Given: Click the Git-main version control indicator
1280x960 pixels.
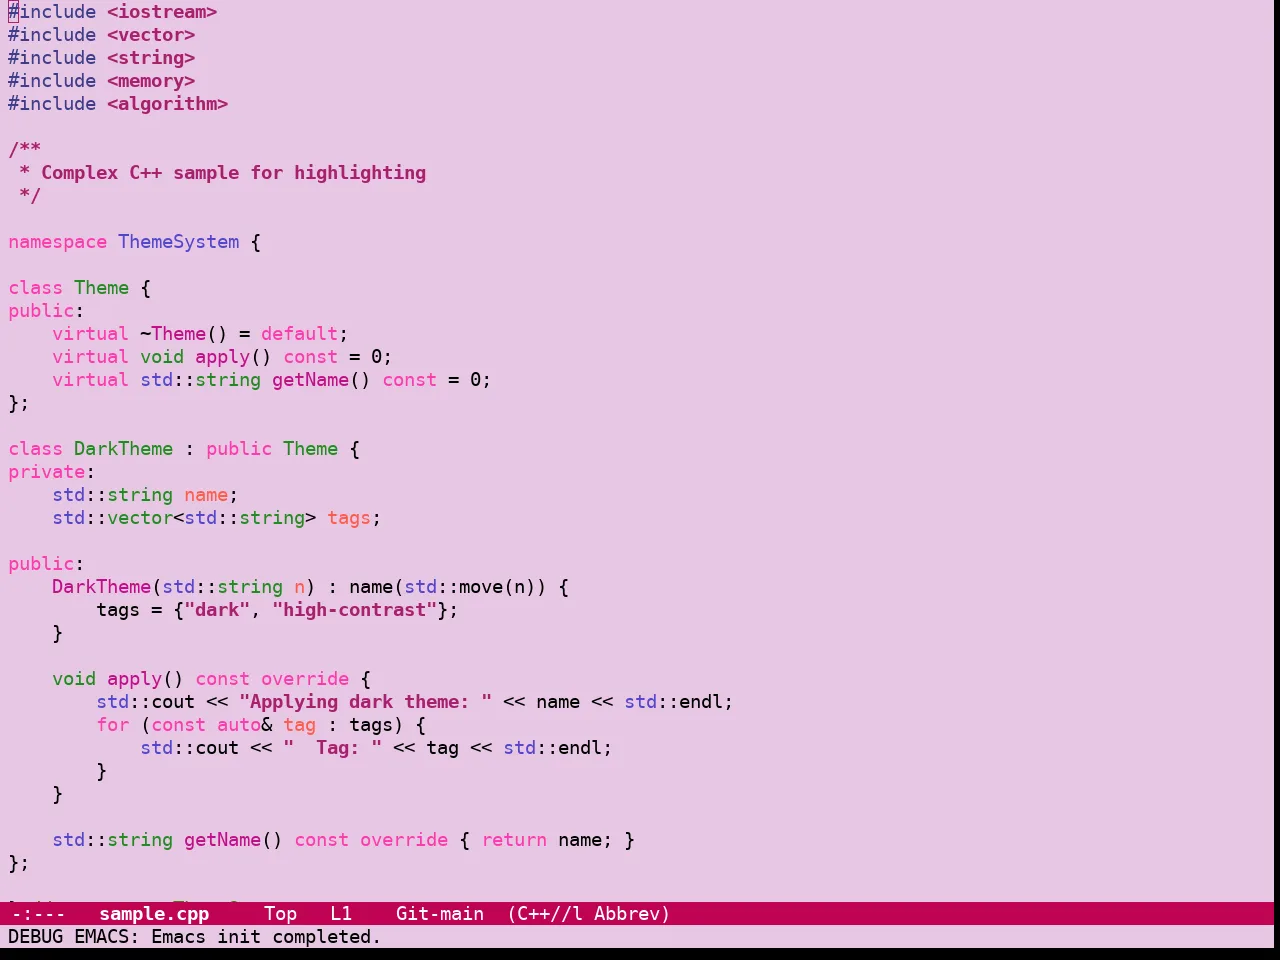Looking at the screenshot, I should (x=440, y=913).
